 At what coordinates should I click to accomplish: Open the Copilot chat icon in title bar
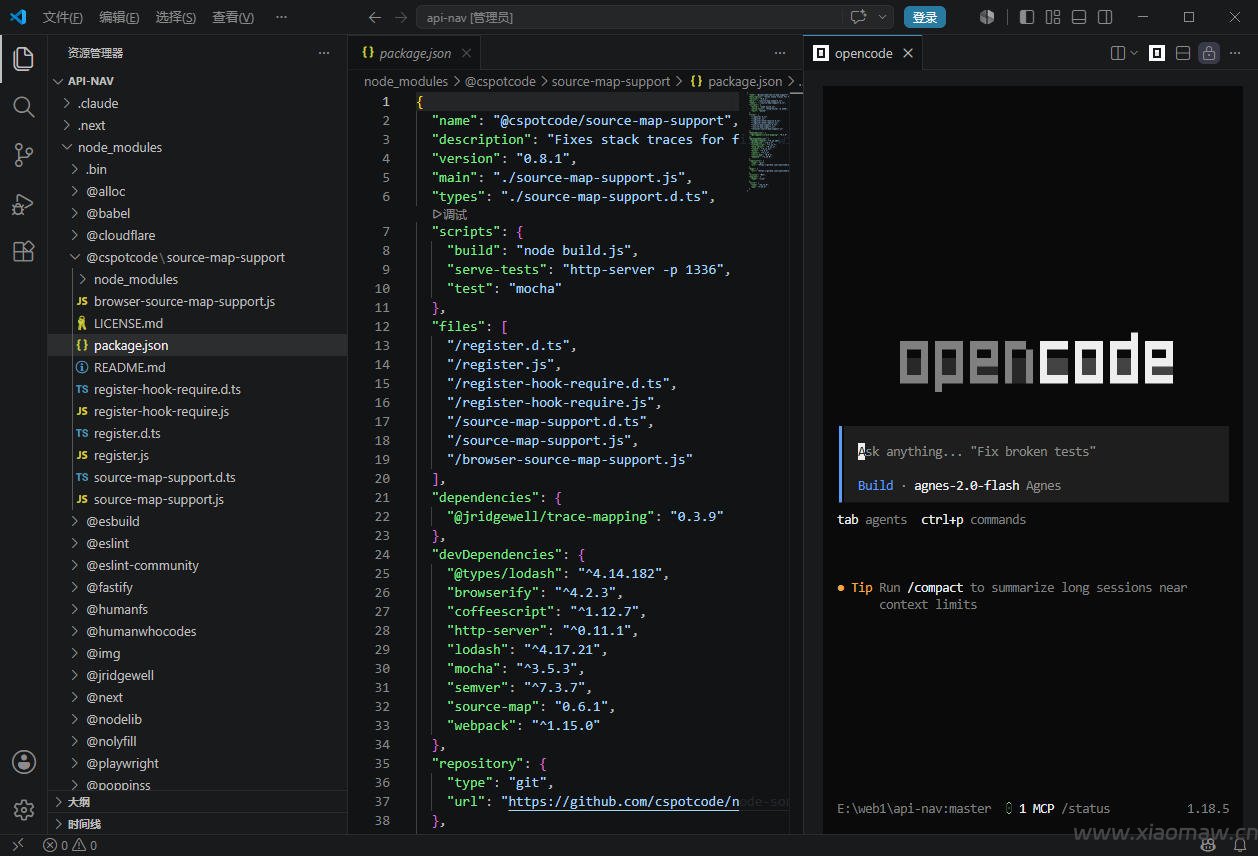coord(858,17)
